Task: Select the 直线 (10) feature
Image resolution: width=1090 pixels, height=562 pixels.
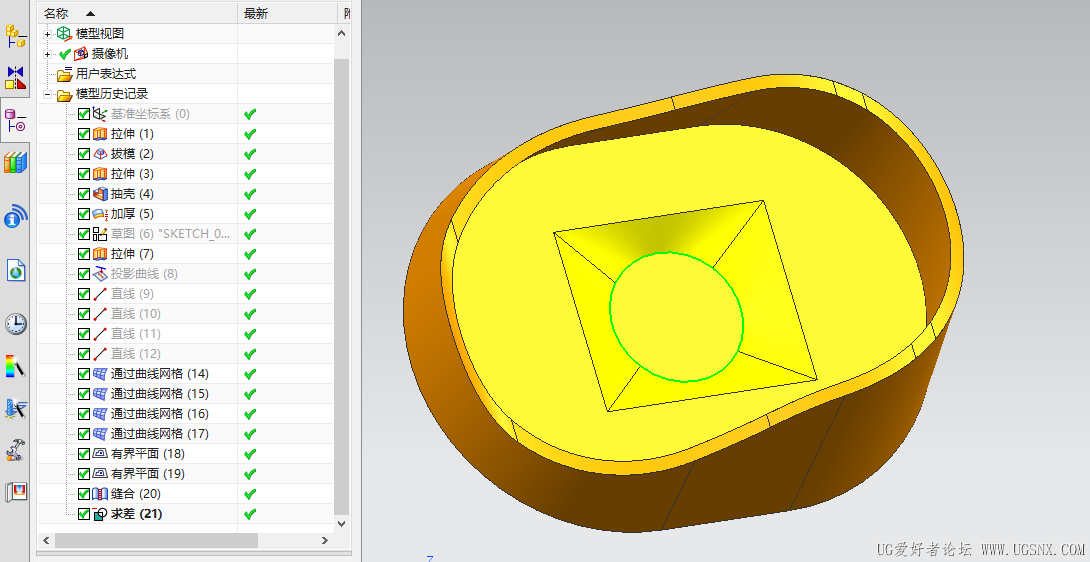Action: tap(136, 314)
